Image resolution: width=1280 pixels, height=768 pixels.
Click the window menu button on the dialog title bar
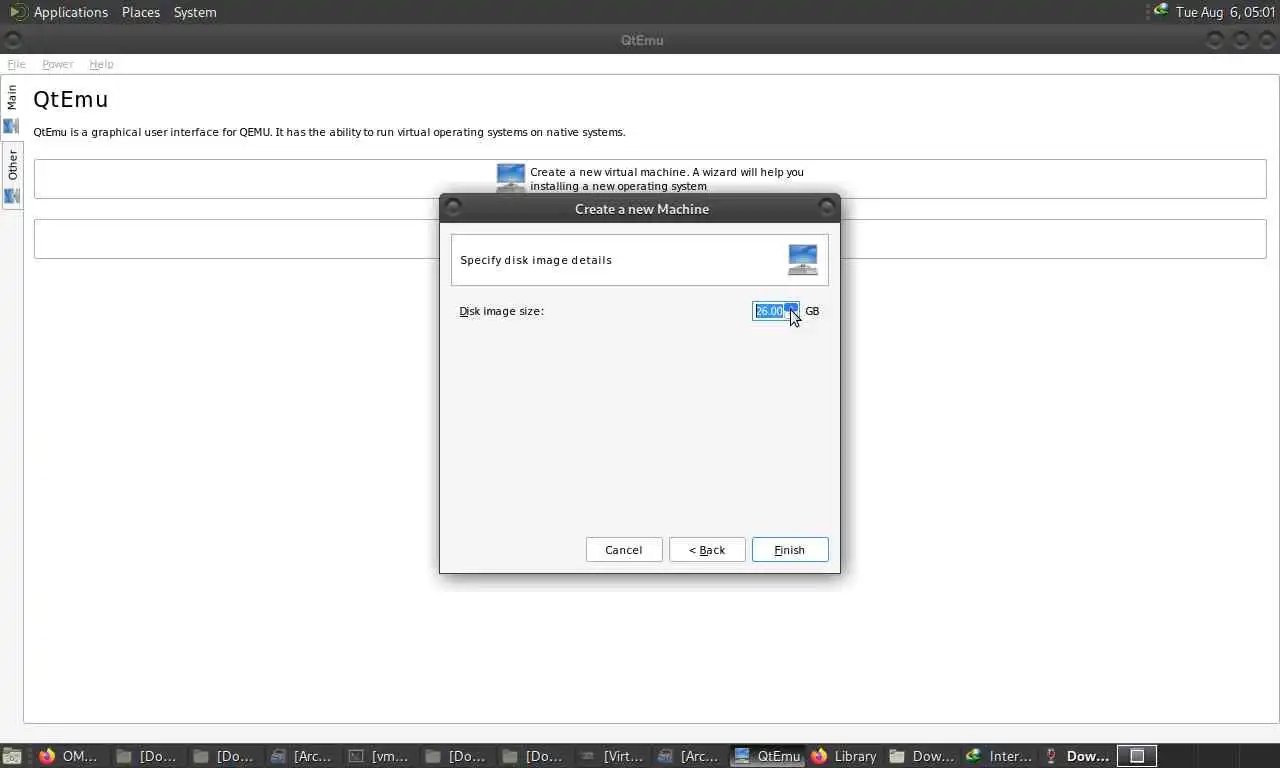click(x=453, y=208)
